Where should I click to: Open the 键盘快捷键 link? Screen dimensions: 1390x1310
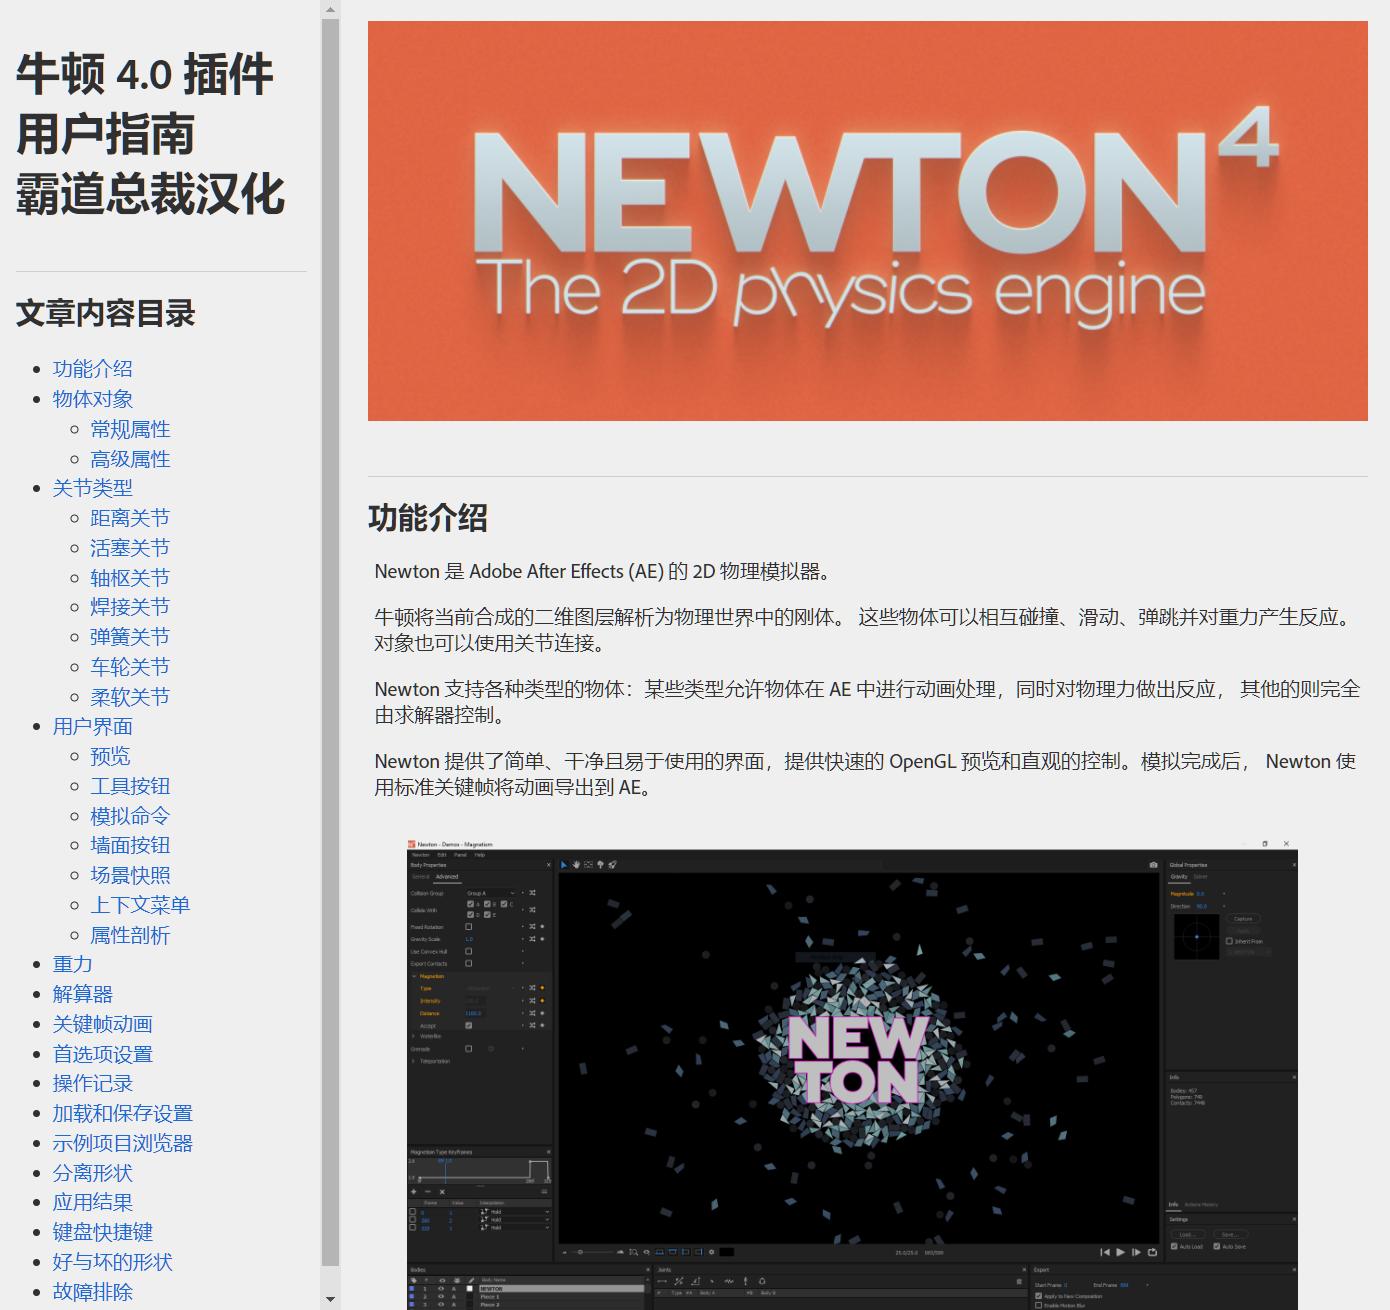[102, 1232]
